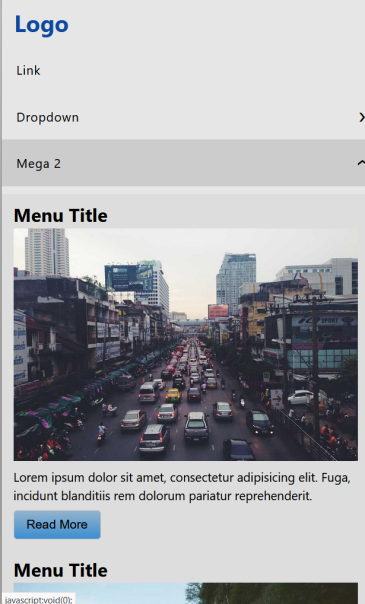Click the arrow road sign in photo

pos(277,399)
